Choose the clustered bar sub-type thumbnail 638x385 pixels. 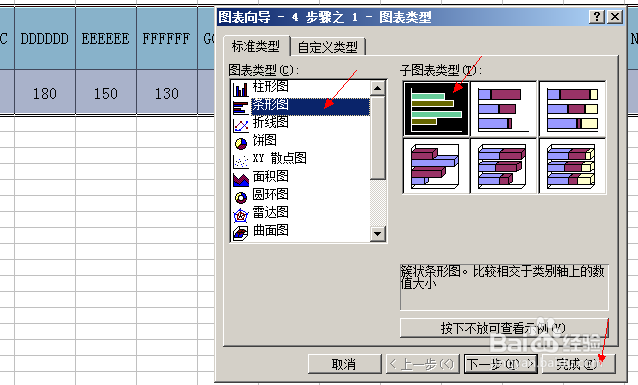(x=436, y=109)
